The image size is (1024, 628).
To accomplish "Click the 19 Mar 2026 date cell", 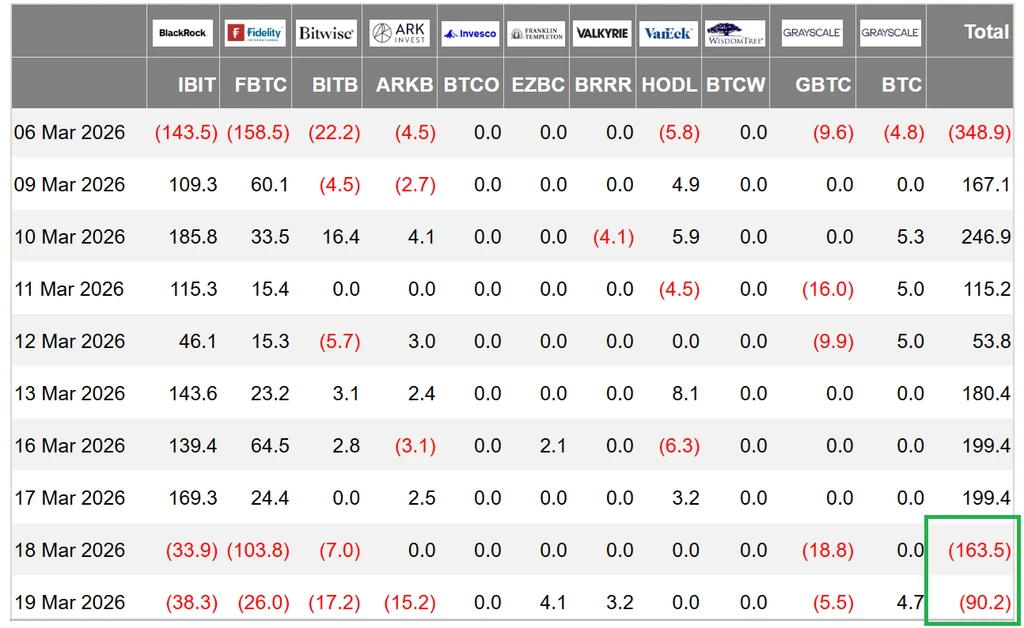I will tap(69, 602).
